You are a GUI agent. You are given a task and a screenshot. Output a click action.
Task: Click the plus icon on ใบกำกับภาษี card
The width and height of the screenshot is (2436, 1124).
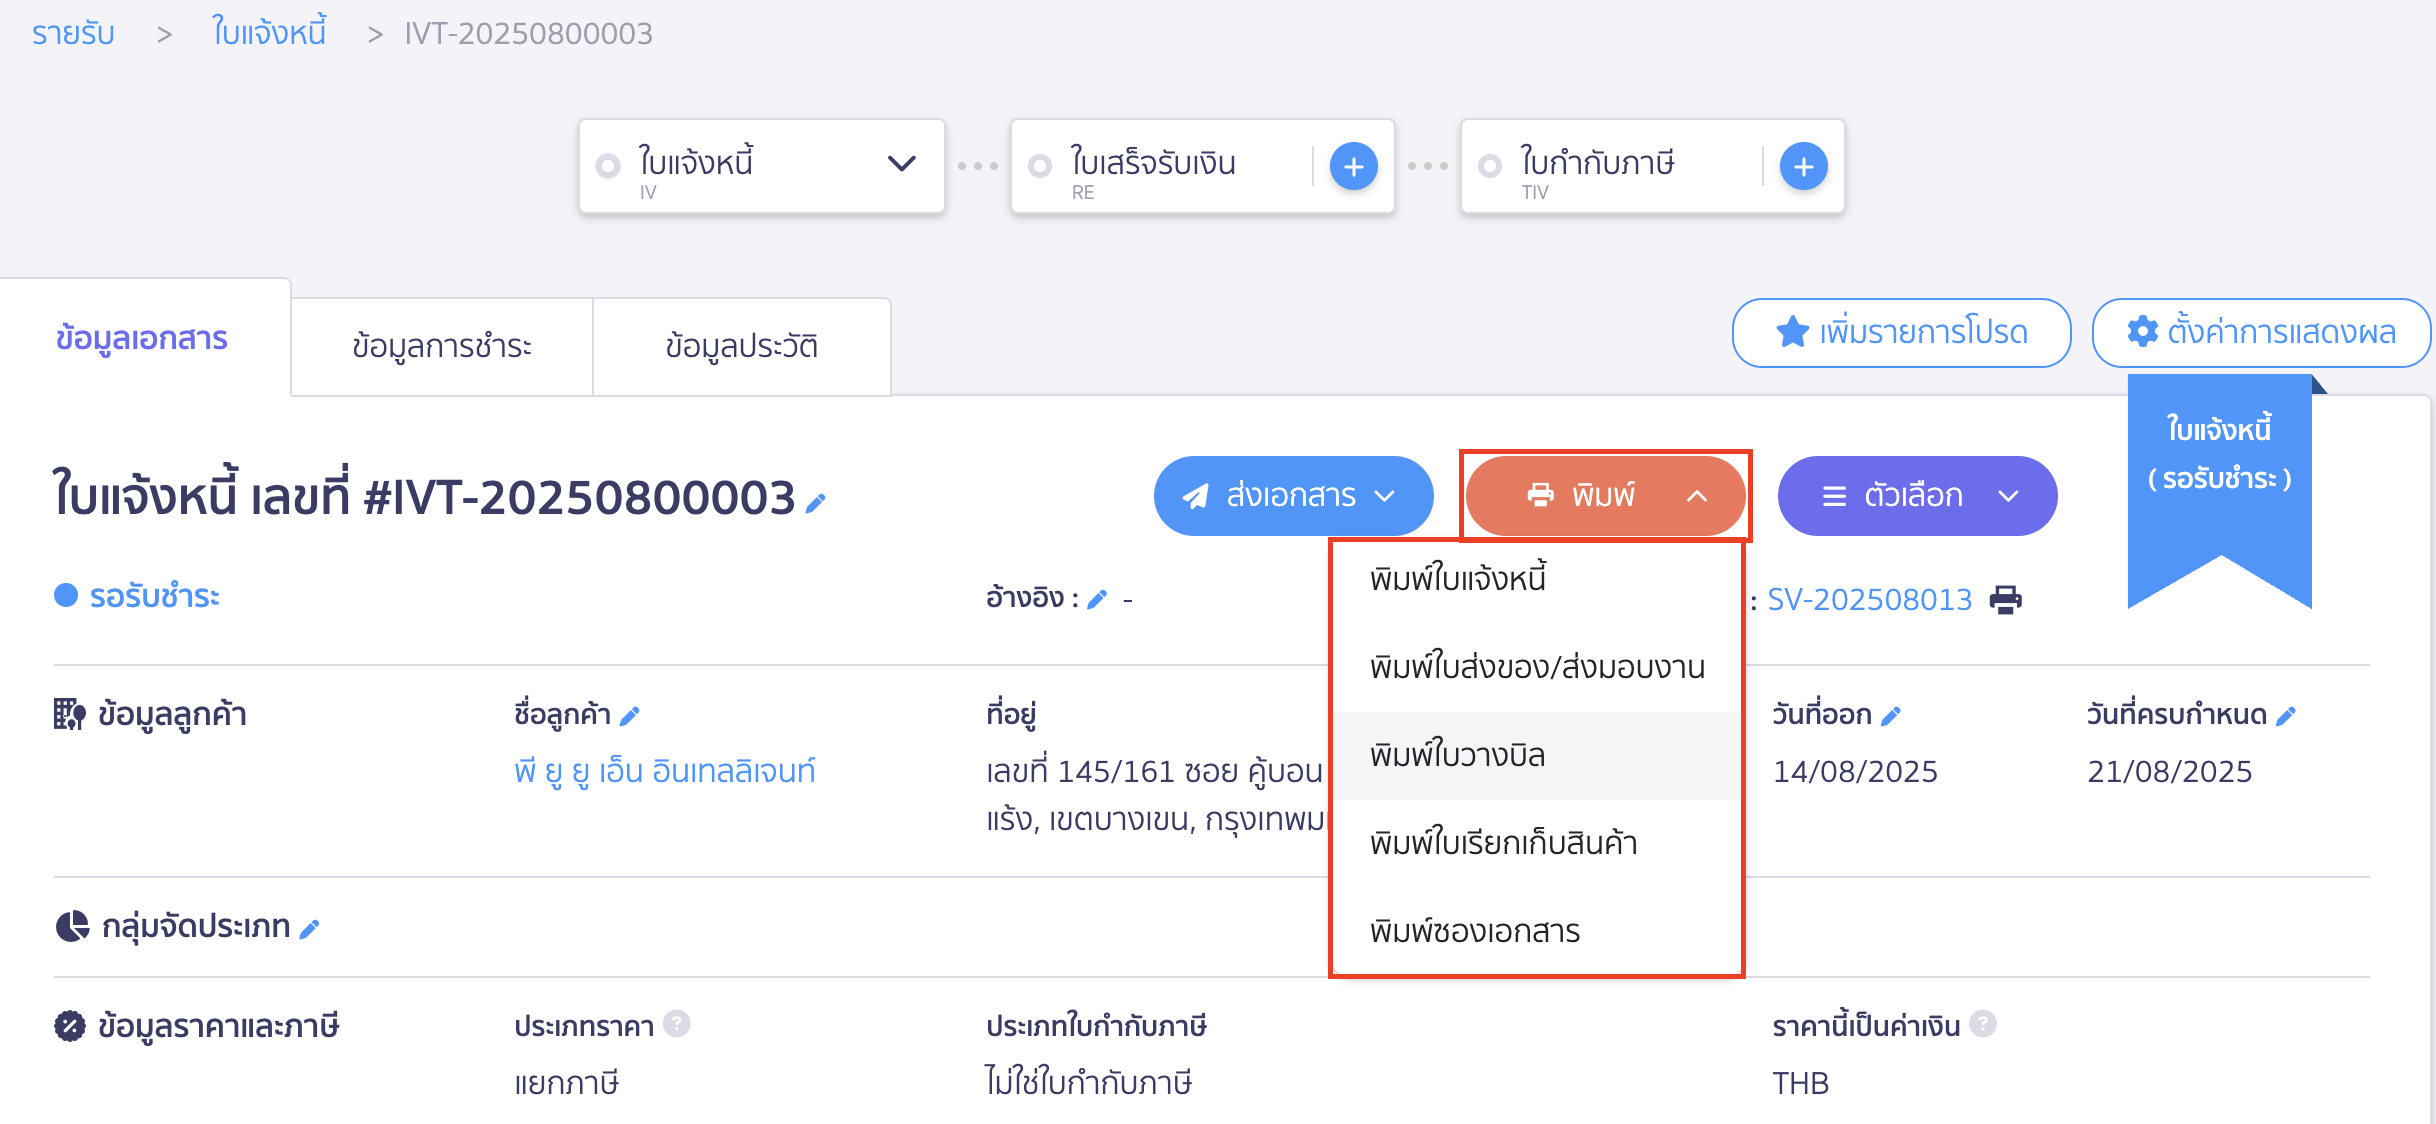pyautogui.click(x=1803, y=166)
